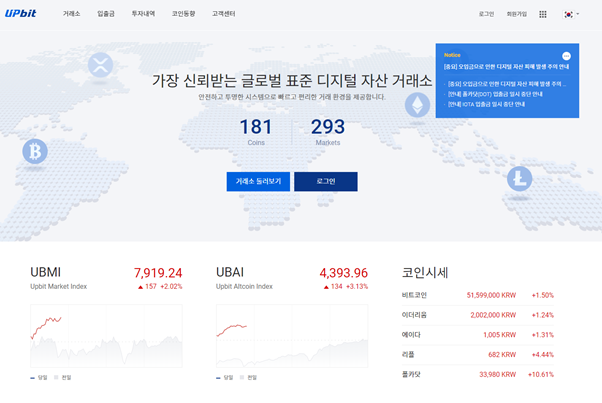The image size is (602, 403).
Task: Click the 전일 legend under UBAI chart
Action: click(x=248, y=378)
